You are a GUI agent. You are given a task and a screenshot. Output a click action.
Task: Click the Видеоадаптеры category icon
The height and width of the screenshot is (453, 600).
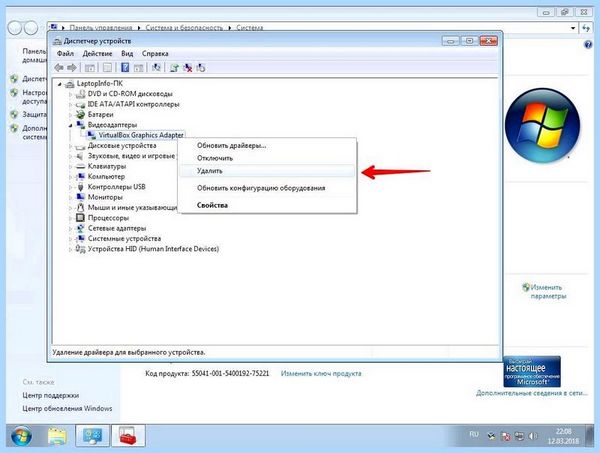click(80, 125)
